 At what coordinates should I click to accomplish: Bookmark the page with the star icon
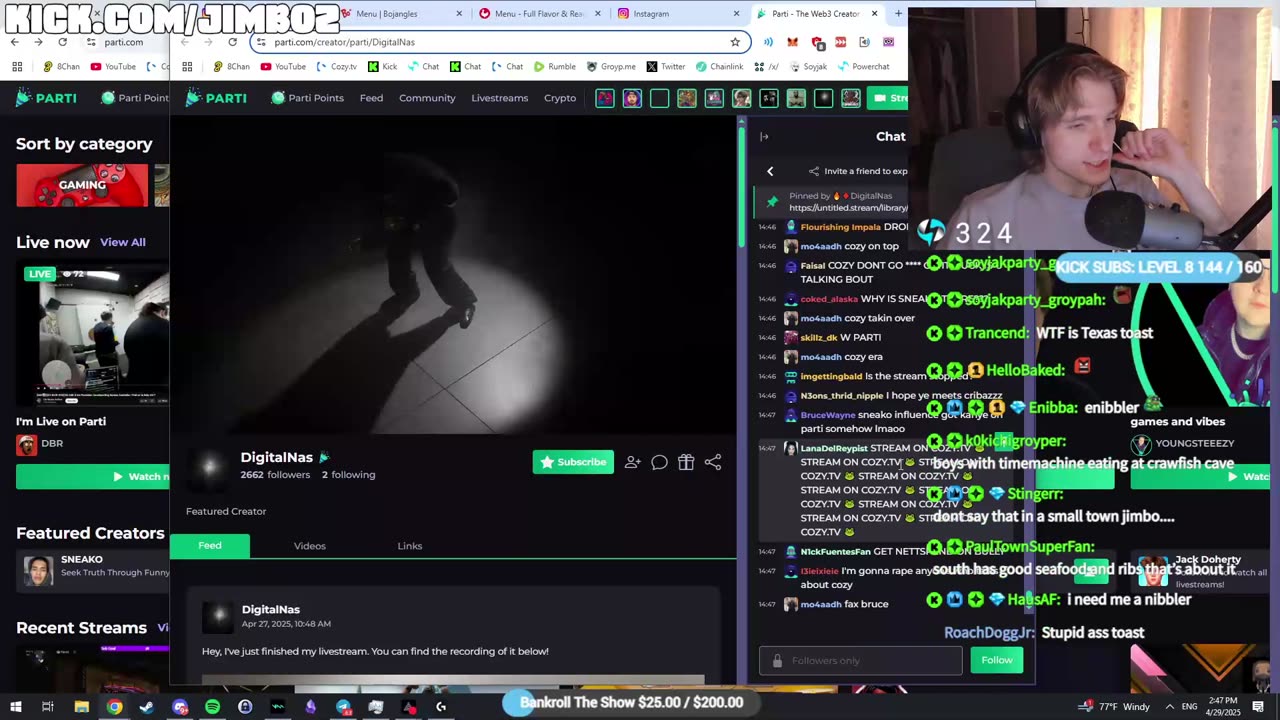point(735,42)
